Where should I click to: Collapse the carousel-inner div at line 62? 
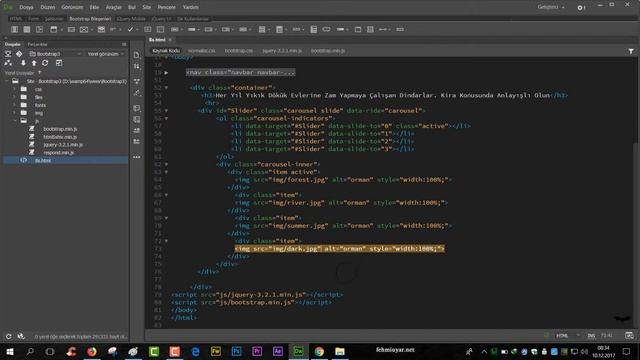click(x=166, y=164)
